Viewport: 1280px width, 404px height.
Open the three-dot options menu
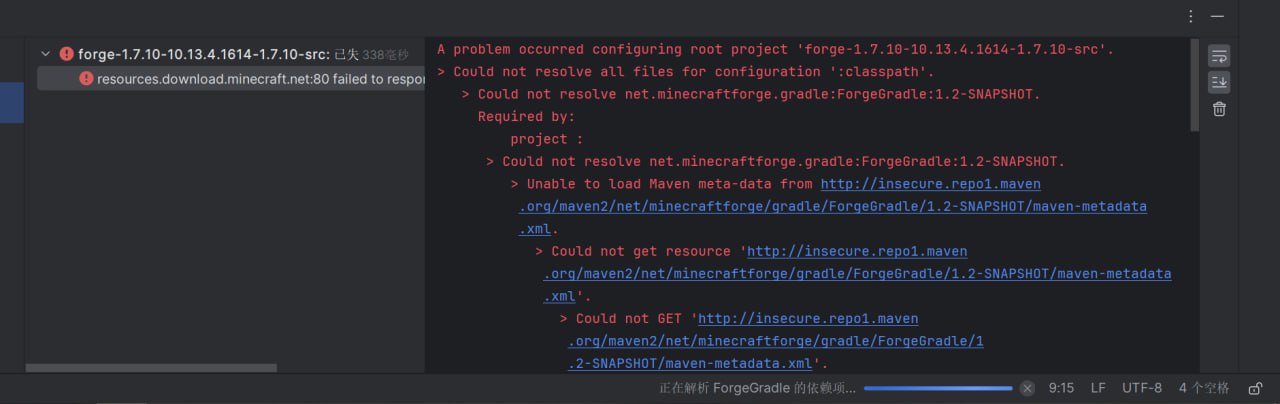coord(1191,16)
